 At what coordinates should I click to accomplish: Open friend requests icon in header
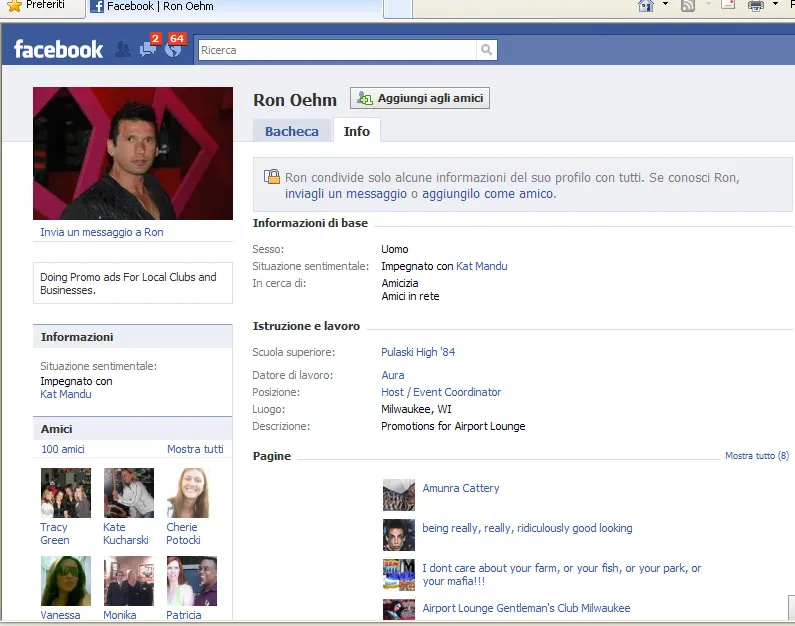[122, 50]
